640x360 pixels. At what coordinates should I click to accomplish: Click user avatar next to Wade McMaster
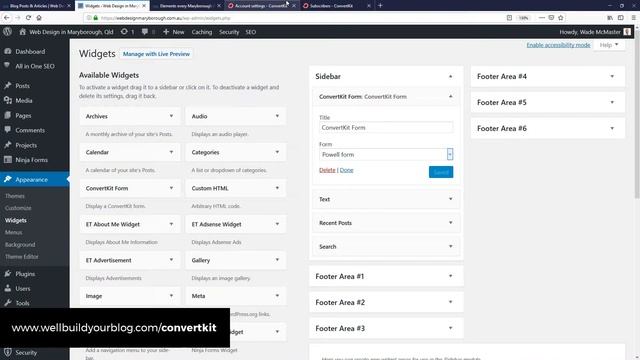click(627, 32)
